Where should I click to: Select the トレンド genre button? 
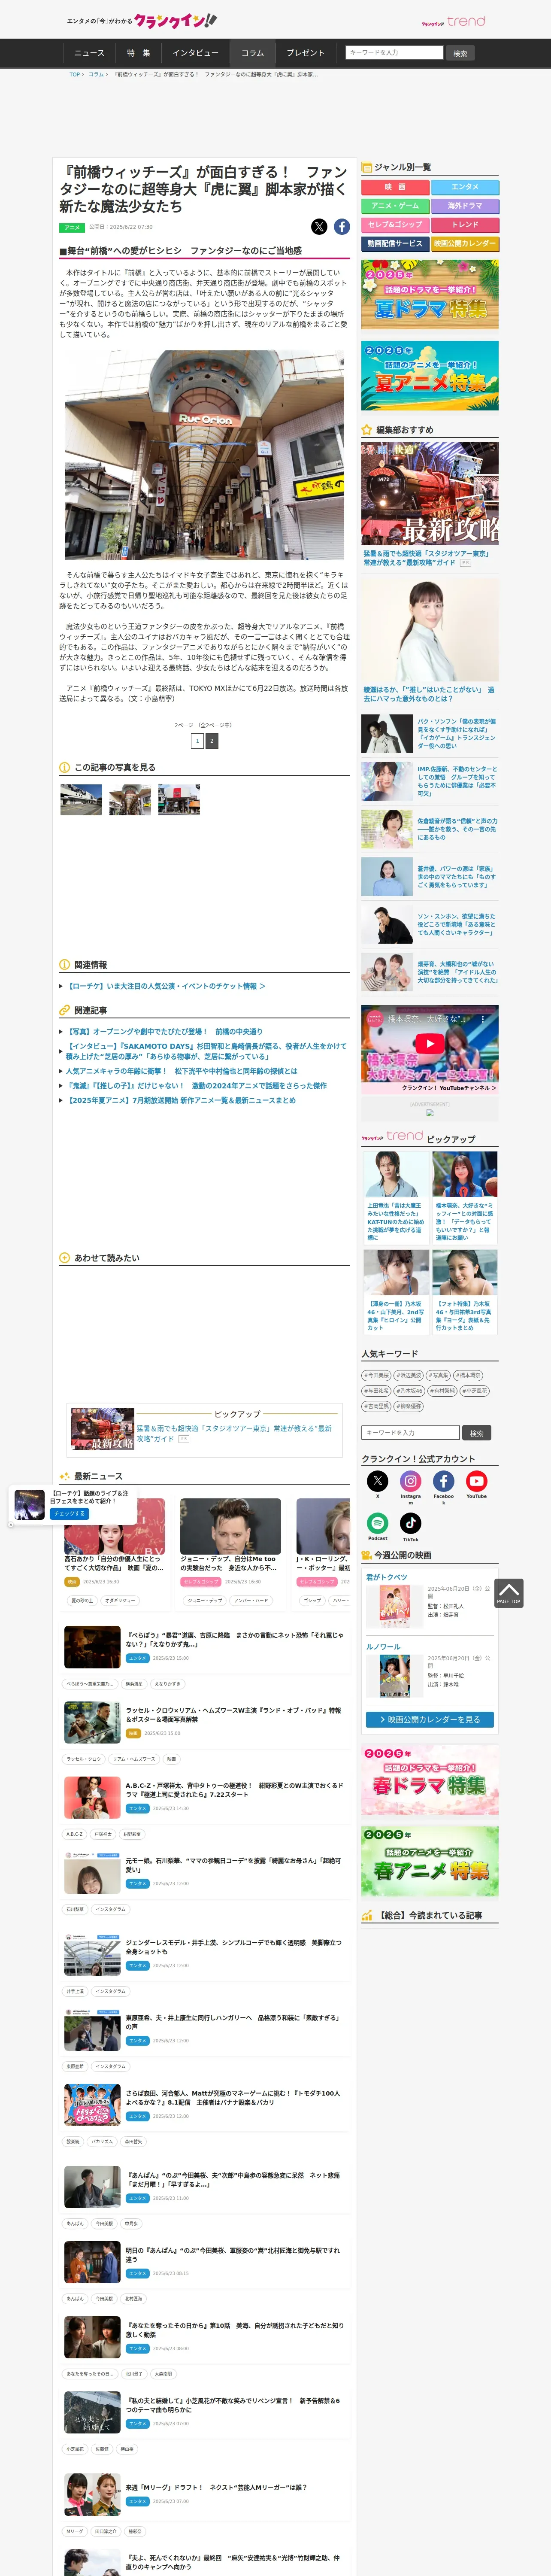click(x=465, y=225)
